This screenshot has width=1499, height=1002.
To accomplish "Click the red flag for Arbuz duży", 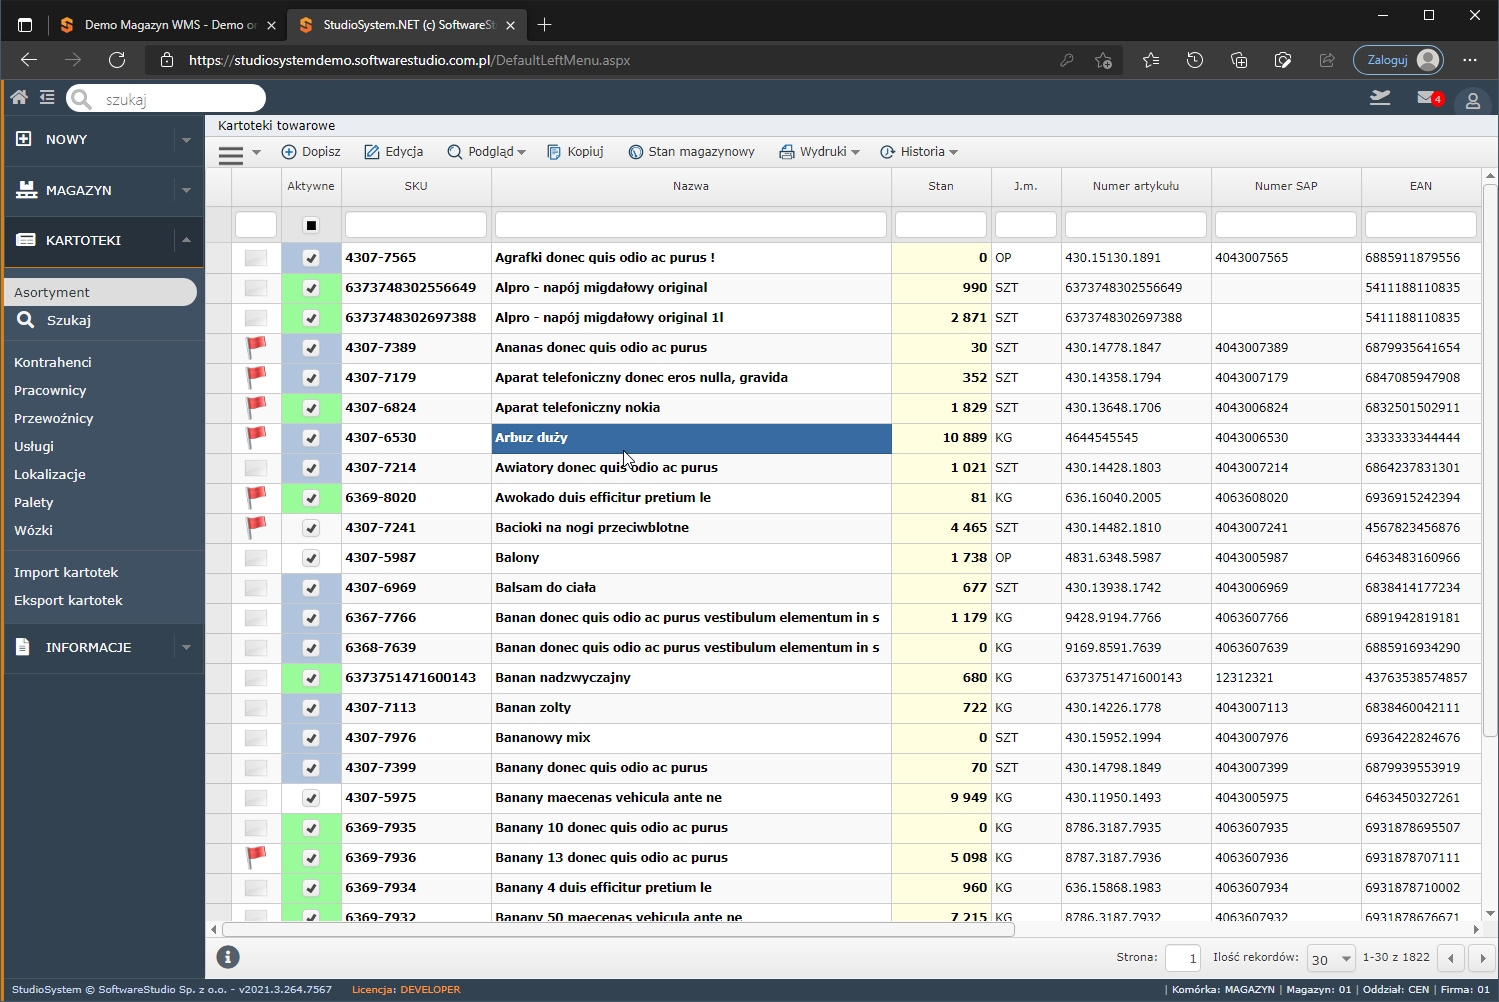I will coord(256,437).
